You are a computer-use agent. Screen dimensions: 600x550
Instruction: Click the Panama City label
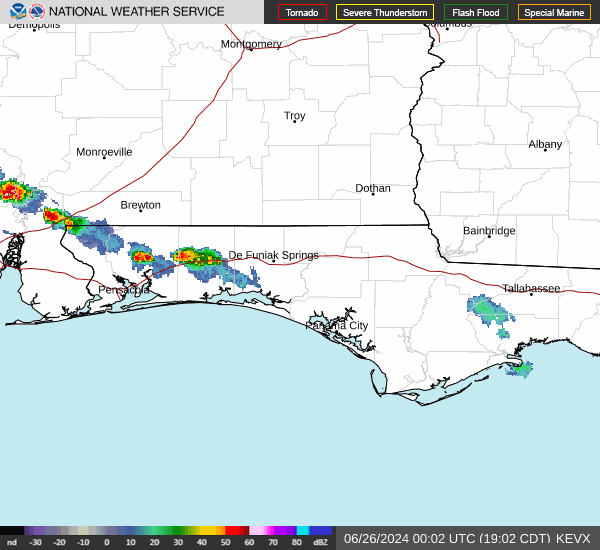337,325
